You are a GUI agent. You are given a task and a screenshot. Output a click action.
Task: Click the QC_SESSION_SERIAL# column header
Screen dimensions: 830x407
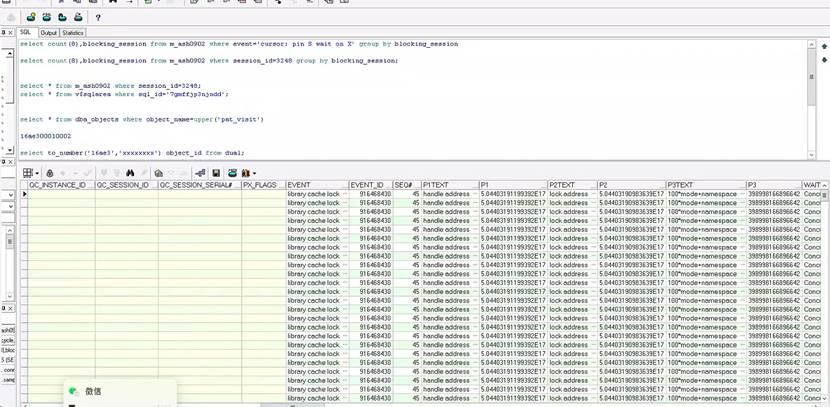pyautogui.click(x=200, y=185)
